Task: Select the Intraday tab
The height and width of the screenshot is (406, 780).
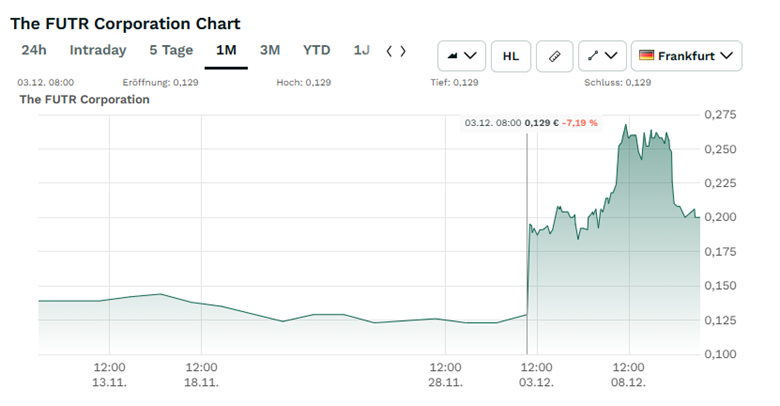Action: click(98, 50)
